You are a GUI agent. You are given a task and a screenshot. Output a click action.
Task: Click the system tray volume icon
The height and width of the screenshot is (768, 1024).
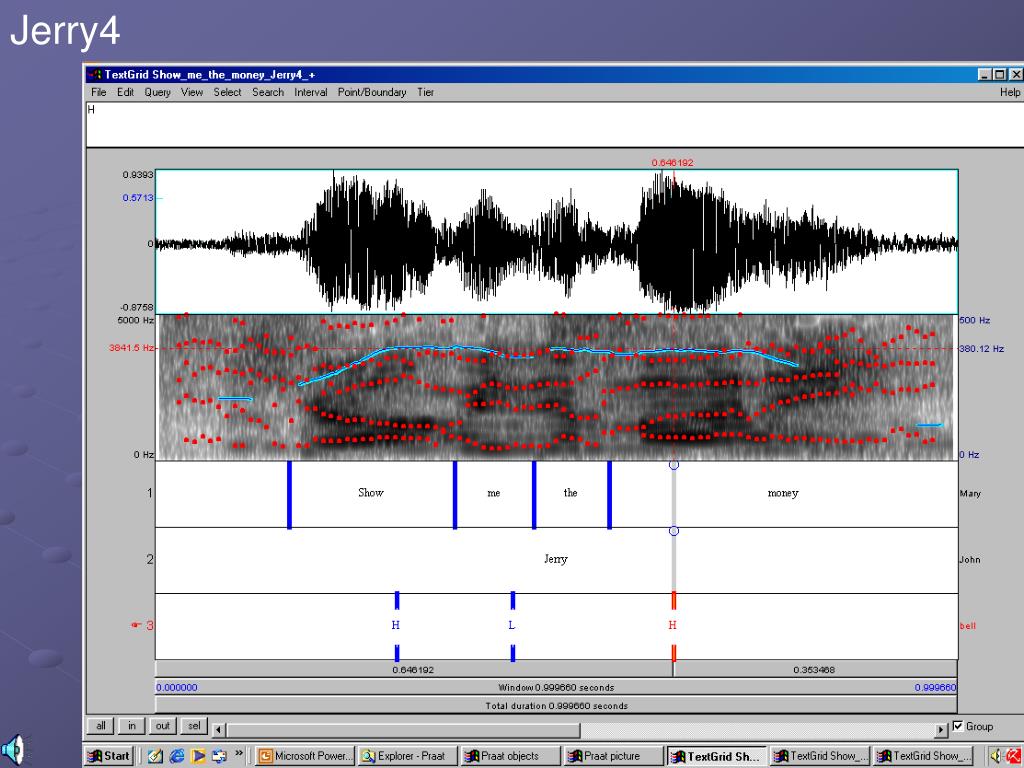[995, 756]
